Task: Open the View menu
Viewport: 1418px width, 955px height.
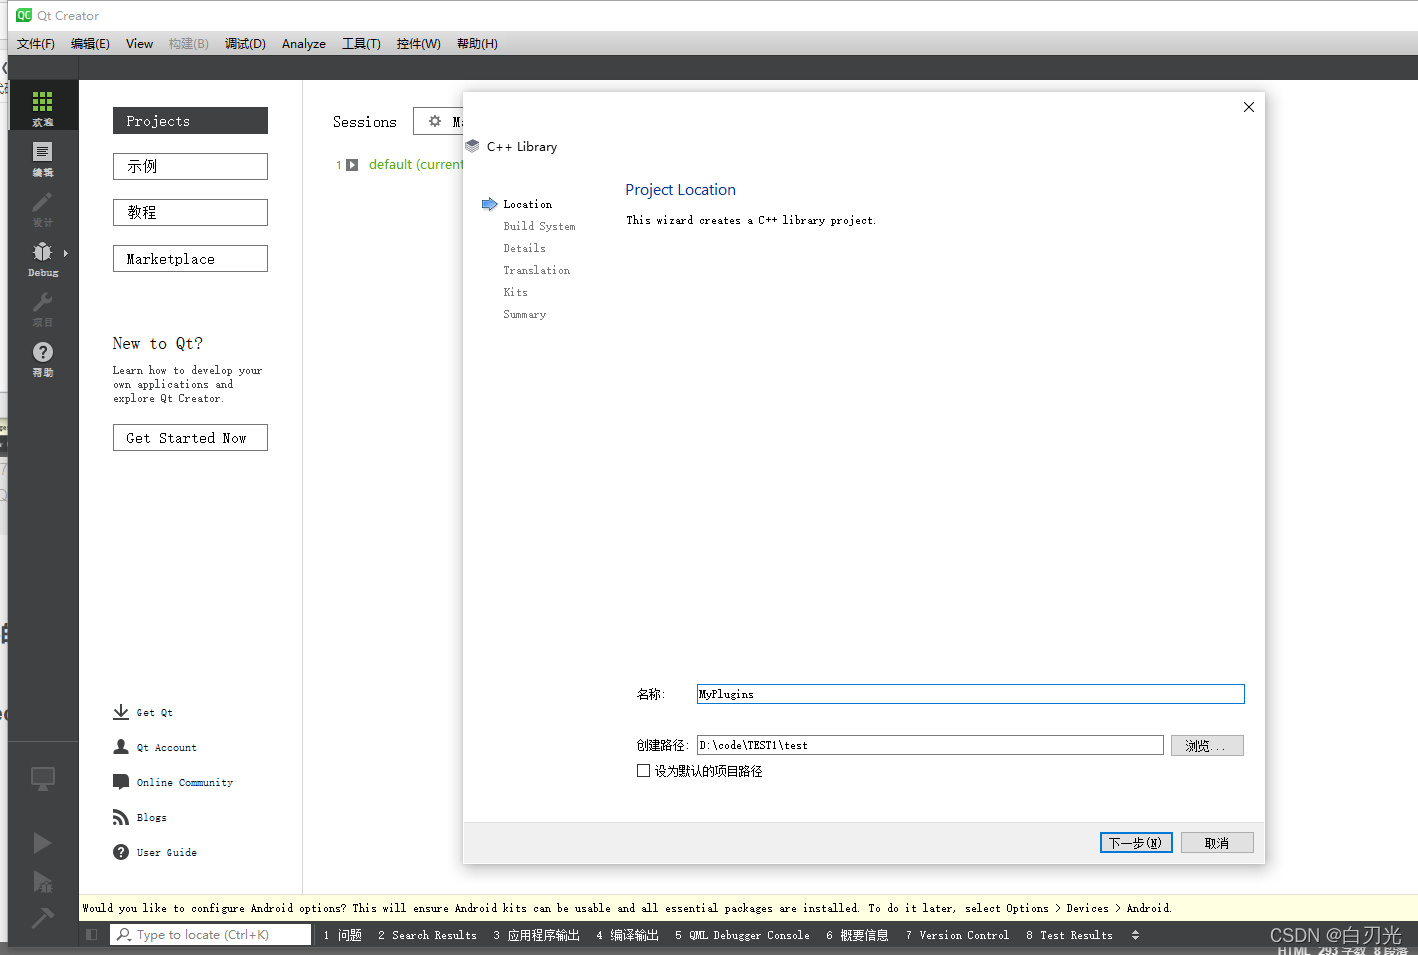Action: point(139,44)
